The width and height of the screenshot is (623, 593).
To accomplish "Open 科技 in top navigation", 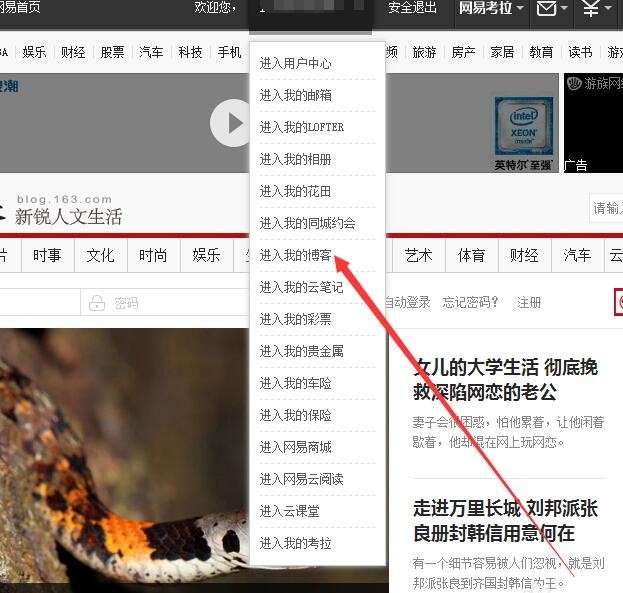I will click(x=190, y=52).
